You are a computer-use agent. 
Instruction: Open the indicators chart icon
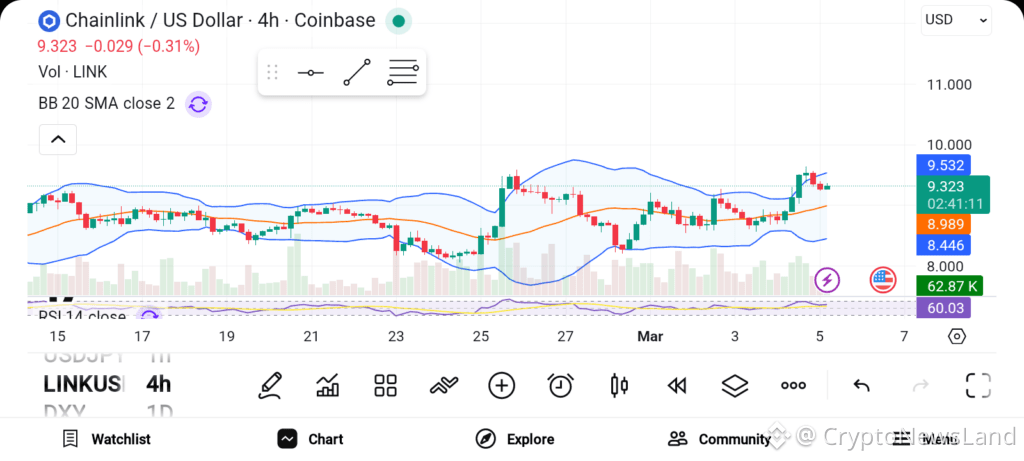[327, 385]
